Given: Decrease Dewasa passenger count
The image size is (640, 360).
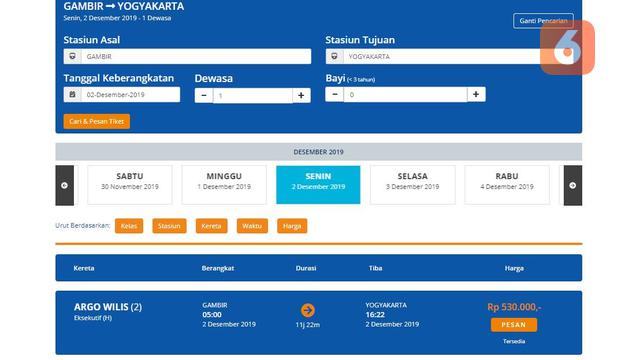Looking at the screenshot, I should 204,96.
